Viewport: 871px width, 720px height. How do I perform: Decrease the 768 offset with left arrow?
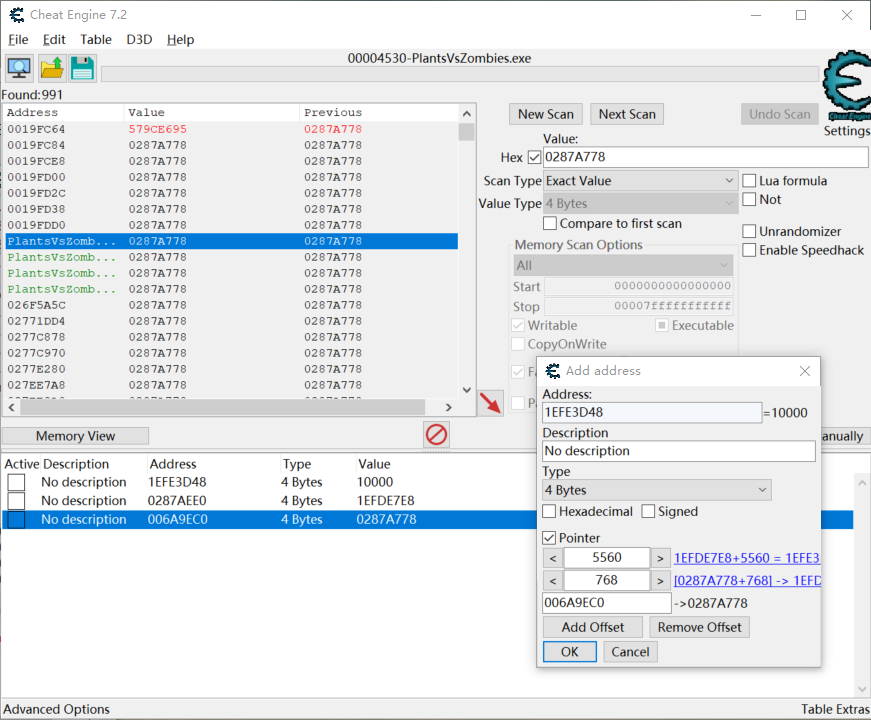[553, 581]
